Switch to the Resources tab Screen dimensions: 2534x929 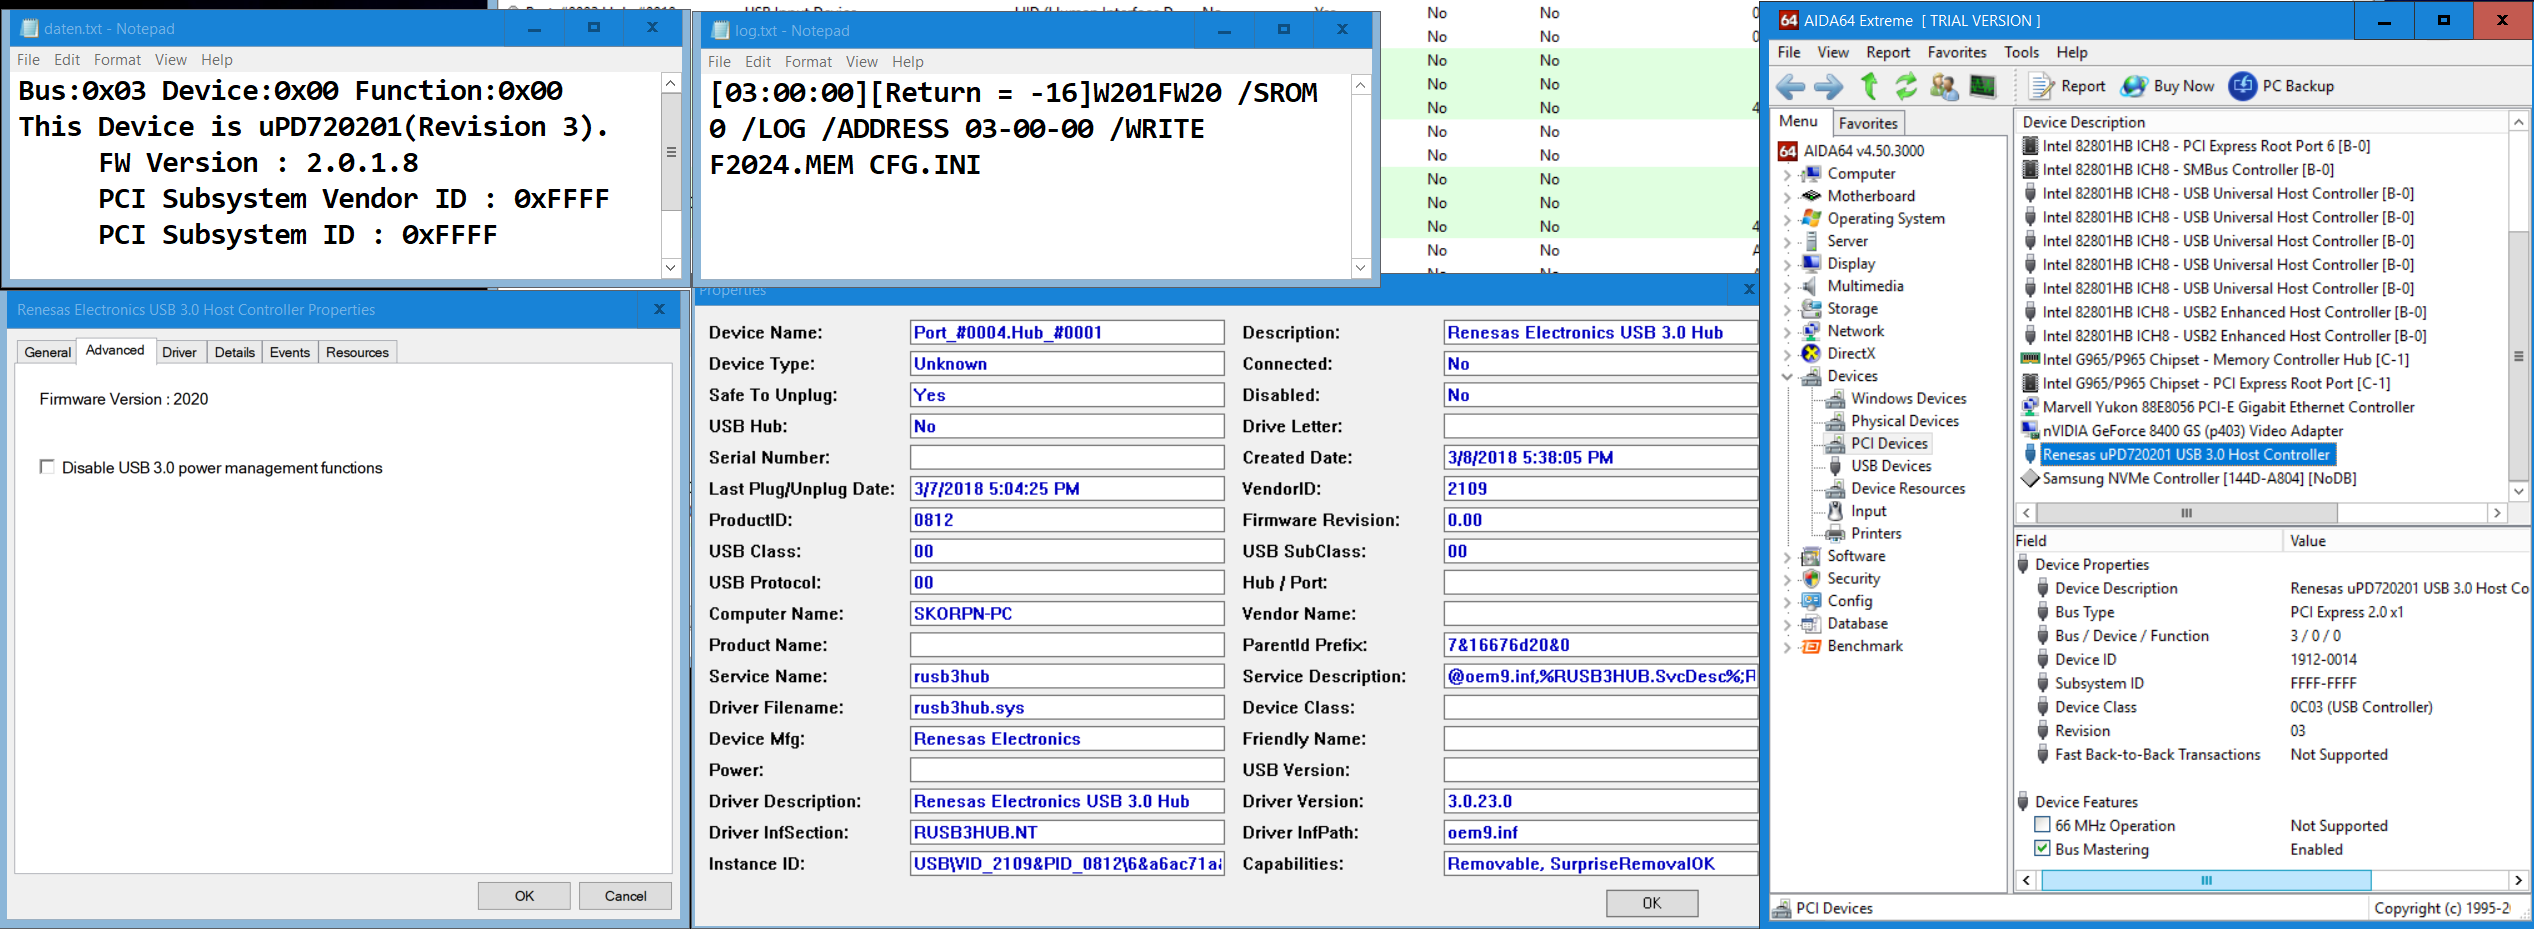click(357, 352)
